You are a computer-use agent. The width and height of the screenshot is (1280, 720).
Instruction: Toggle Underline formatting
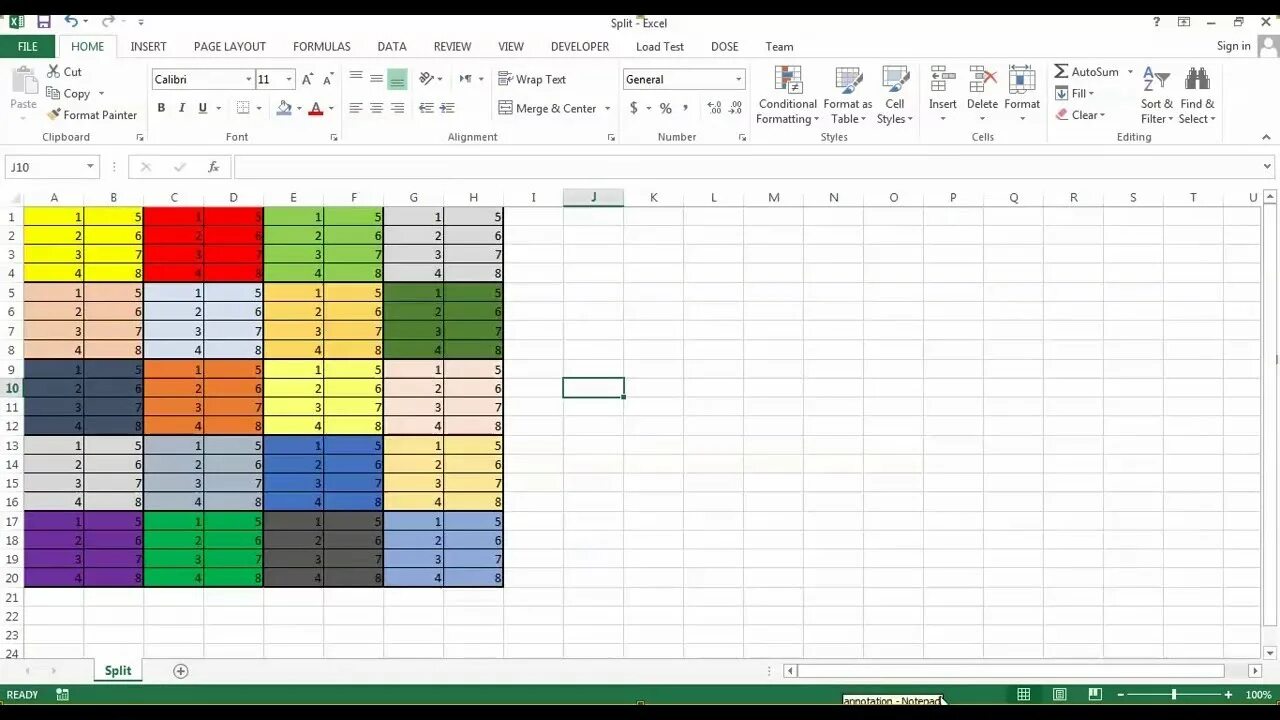(203, 108)
